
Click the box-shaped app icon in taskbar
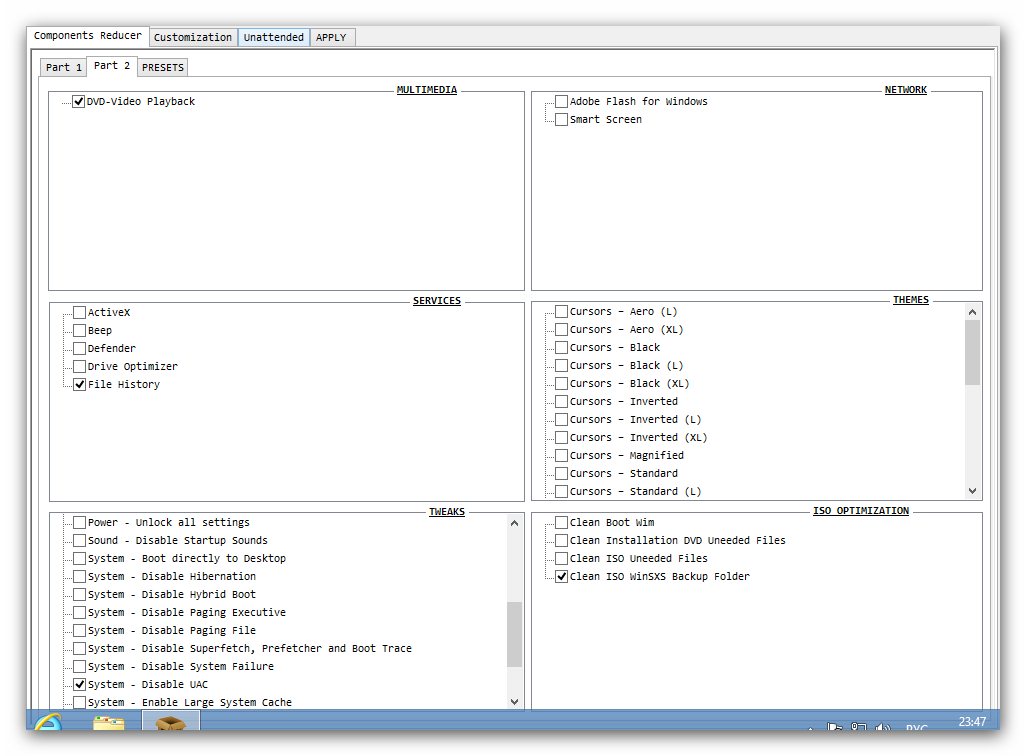(x=170, y=724)
